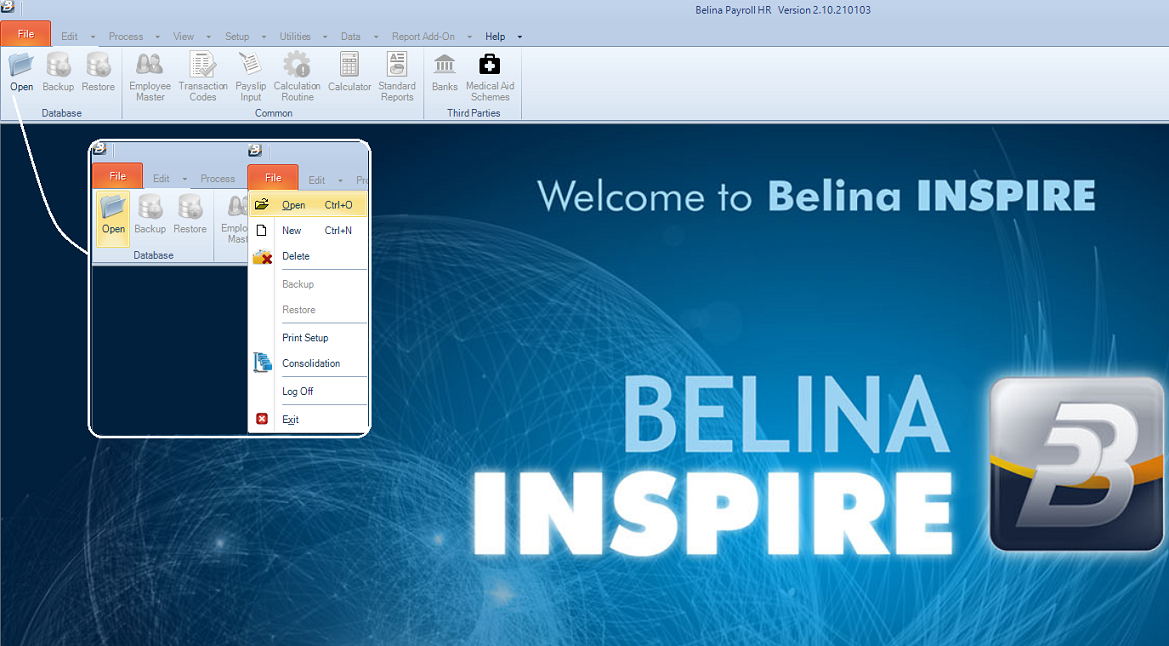Click the Belina app icon in the title bar corner

click(7, 7)
